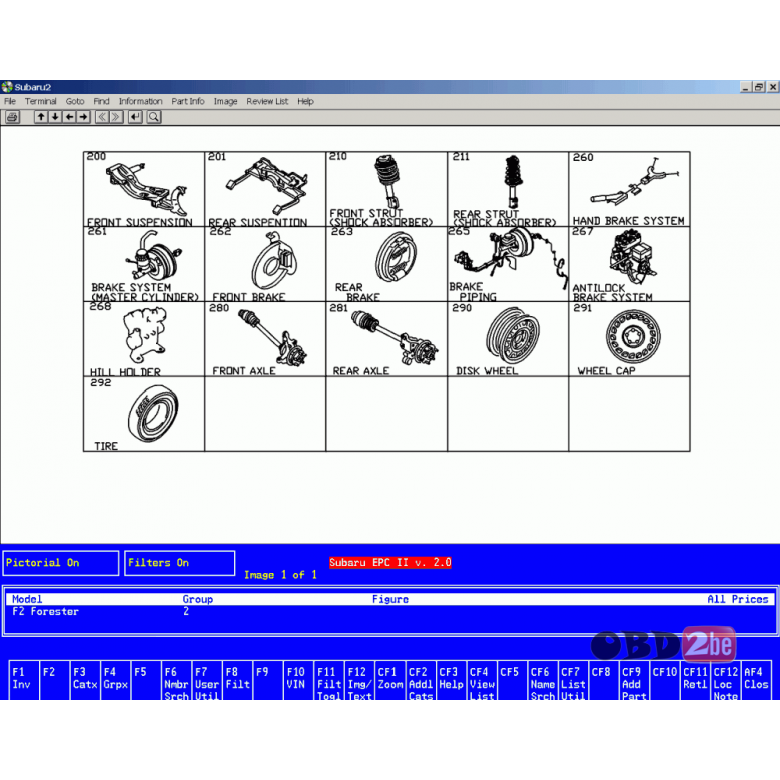
Task: Click the Subaru2 title bar disc icon
Action: click(x=7, y=87)
